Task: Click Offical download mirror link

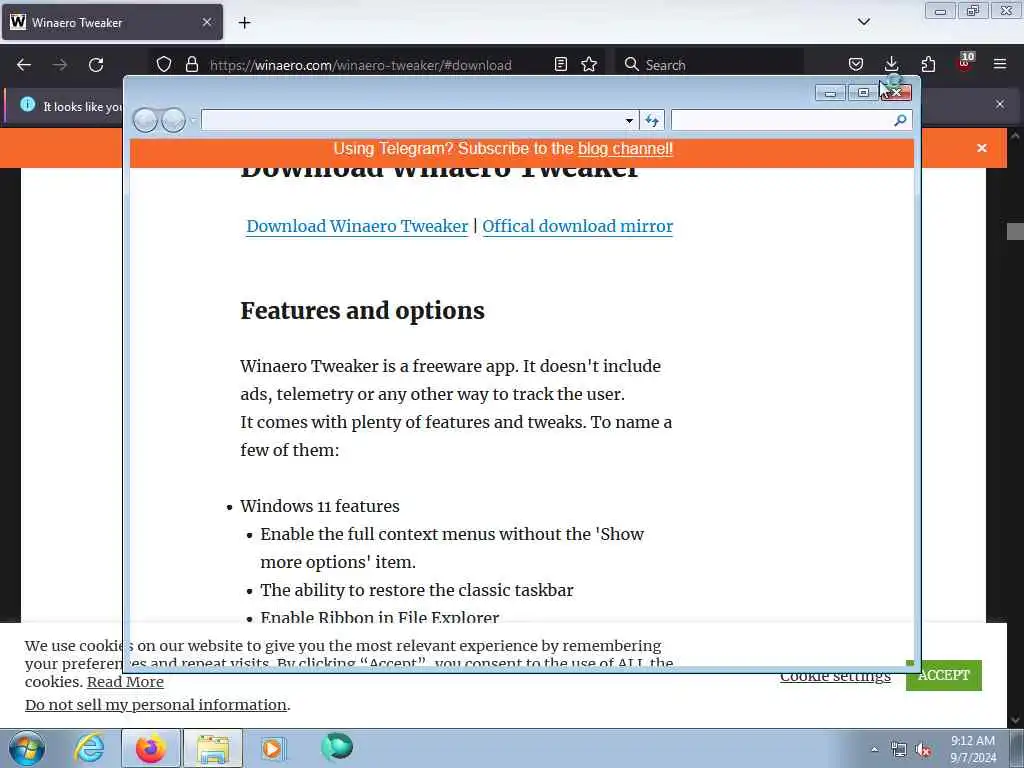Action: [x=578, y=226]
